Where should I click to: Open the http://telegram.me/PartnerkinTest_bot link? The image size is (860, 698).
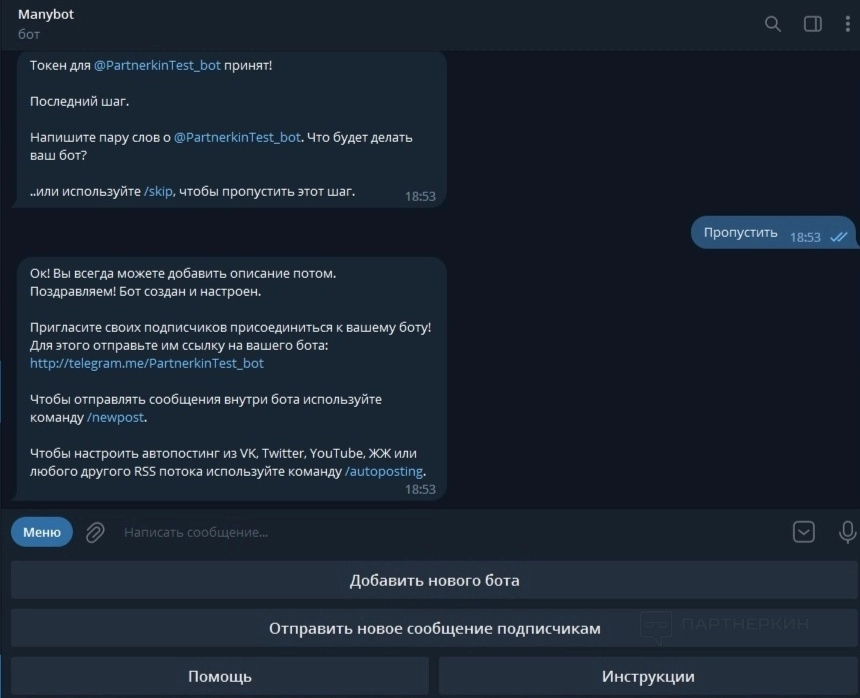[x=146, y=363]
